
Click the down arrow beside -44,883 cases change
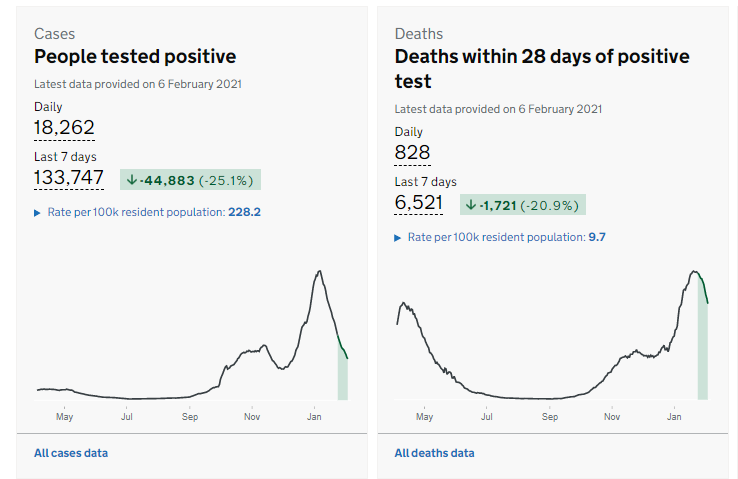pyautogui.click(x=131, y=180)
